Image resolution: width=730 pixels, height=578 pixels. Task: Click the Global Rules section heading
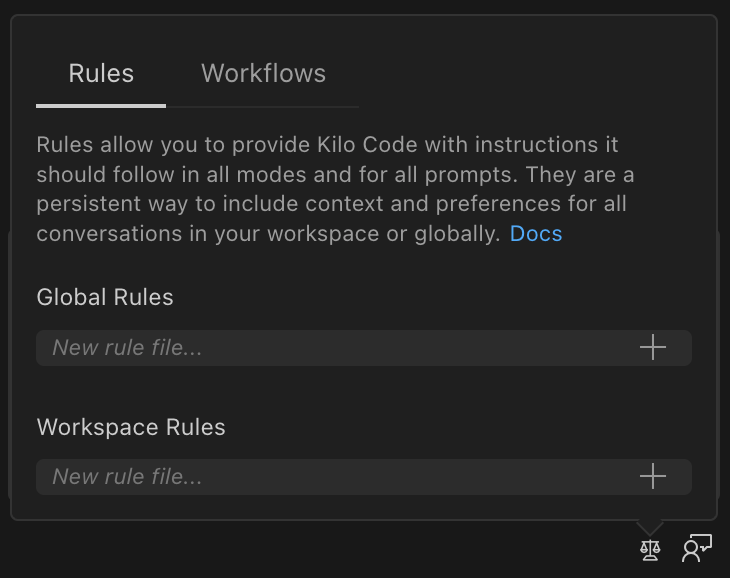pos(105,297)
